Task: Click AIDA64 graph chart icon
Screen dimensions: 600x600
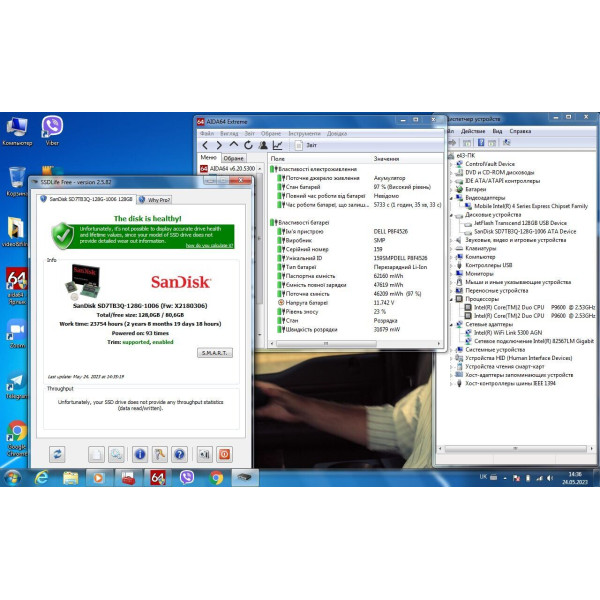Action: tap(277, 145)
